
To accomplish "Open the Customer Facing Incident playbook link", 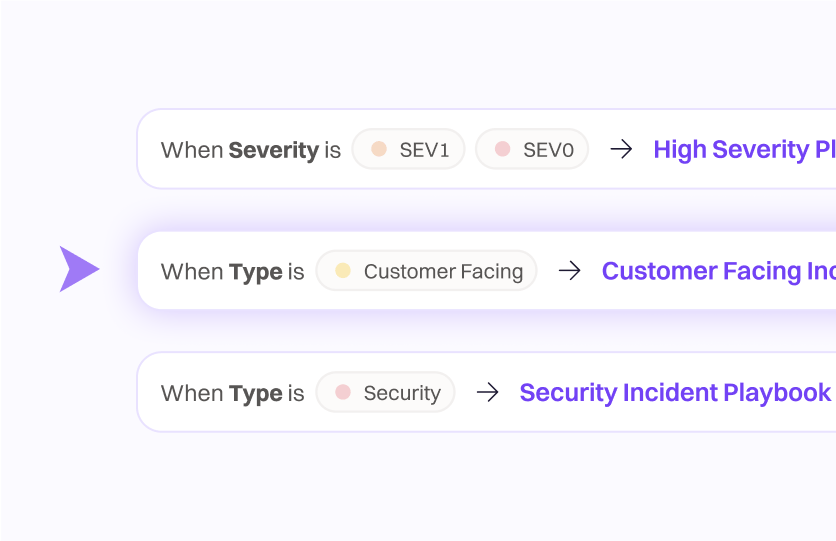I will (x=716, y=271).
